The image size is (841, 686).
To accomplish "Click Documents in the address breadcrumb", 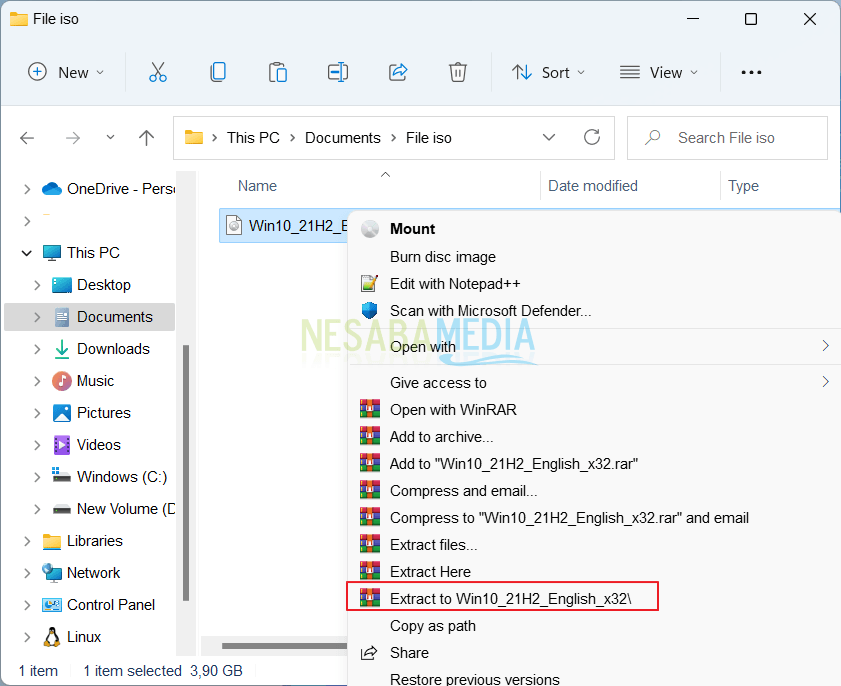I will (x=343, y=138).
